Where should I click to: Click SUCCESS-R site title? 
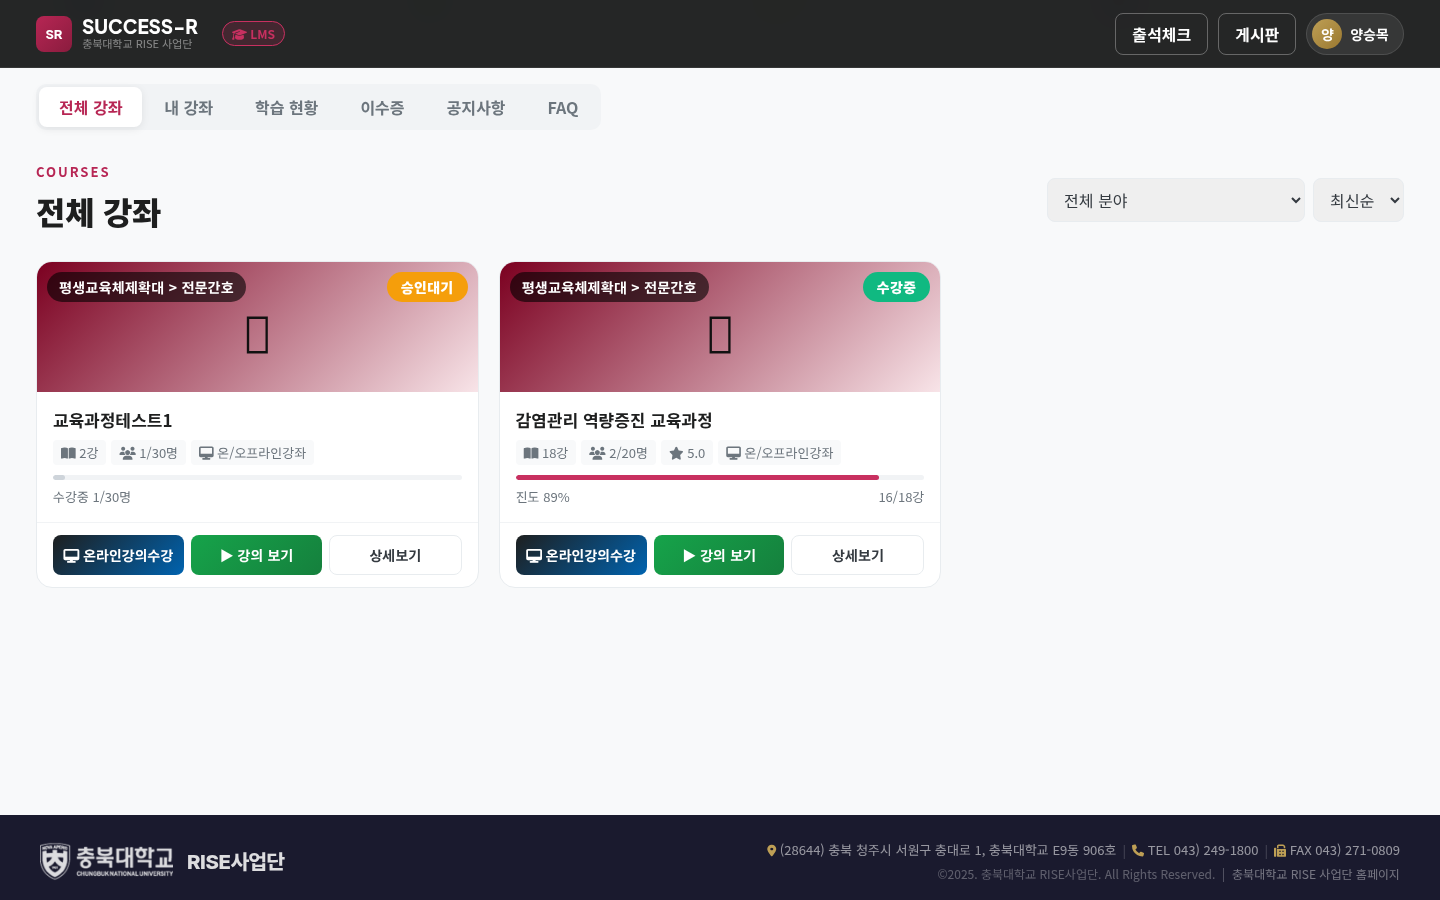(140, 27)
